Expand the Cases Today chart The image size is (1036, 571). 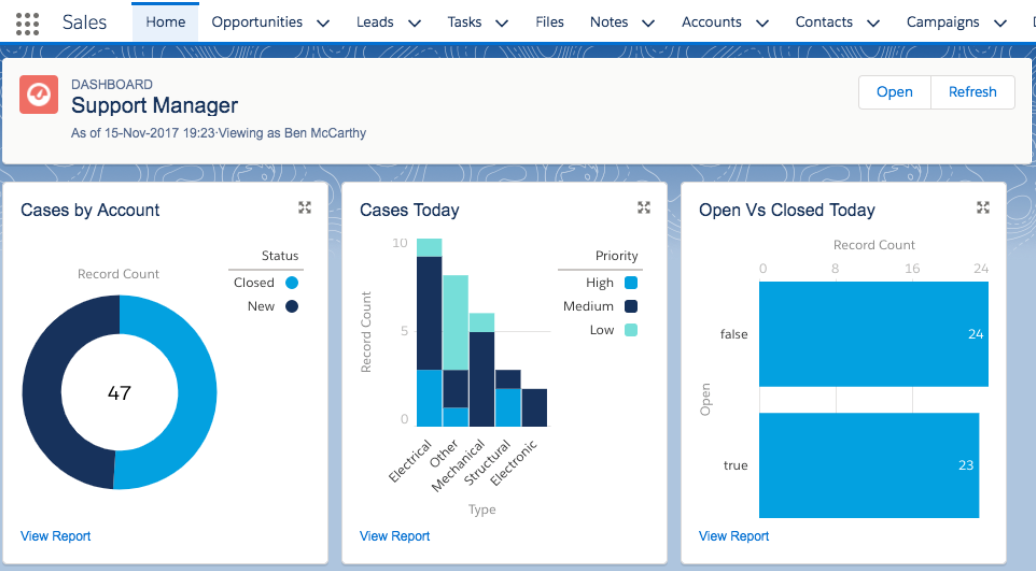(644, 208)
